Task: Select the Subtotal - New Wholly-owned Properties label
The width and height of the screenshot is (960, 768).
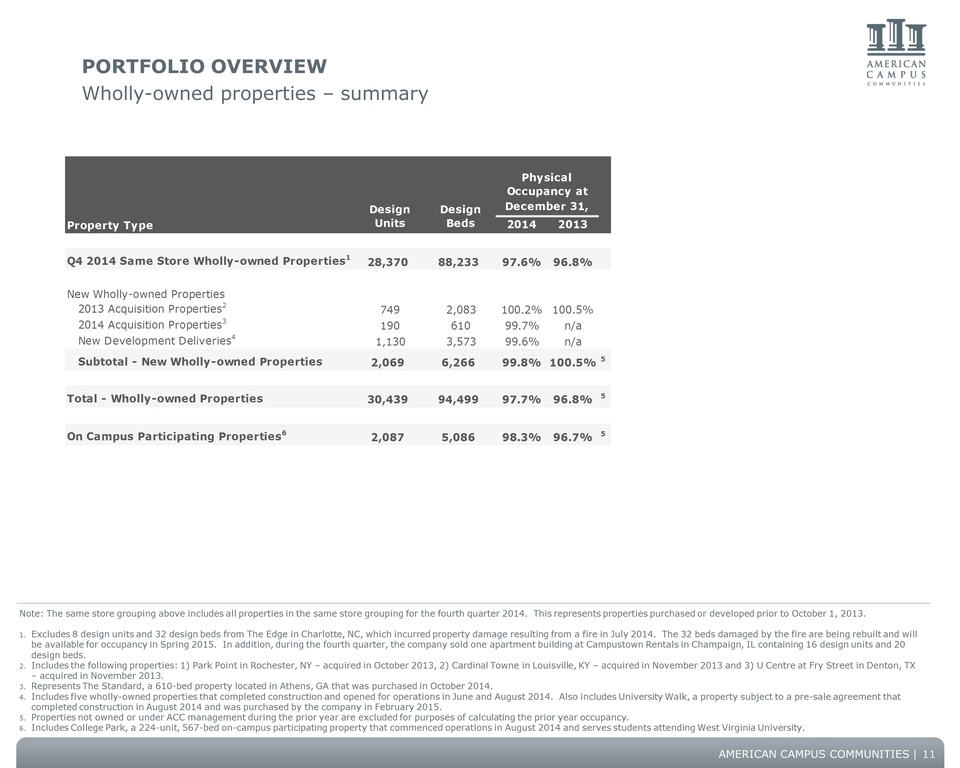Action: point(200,361)
